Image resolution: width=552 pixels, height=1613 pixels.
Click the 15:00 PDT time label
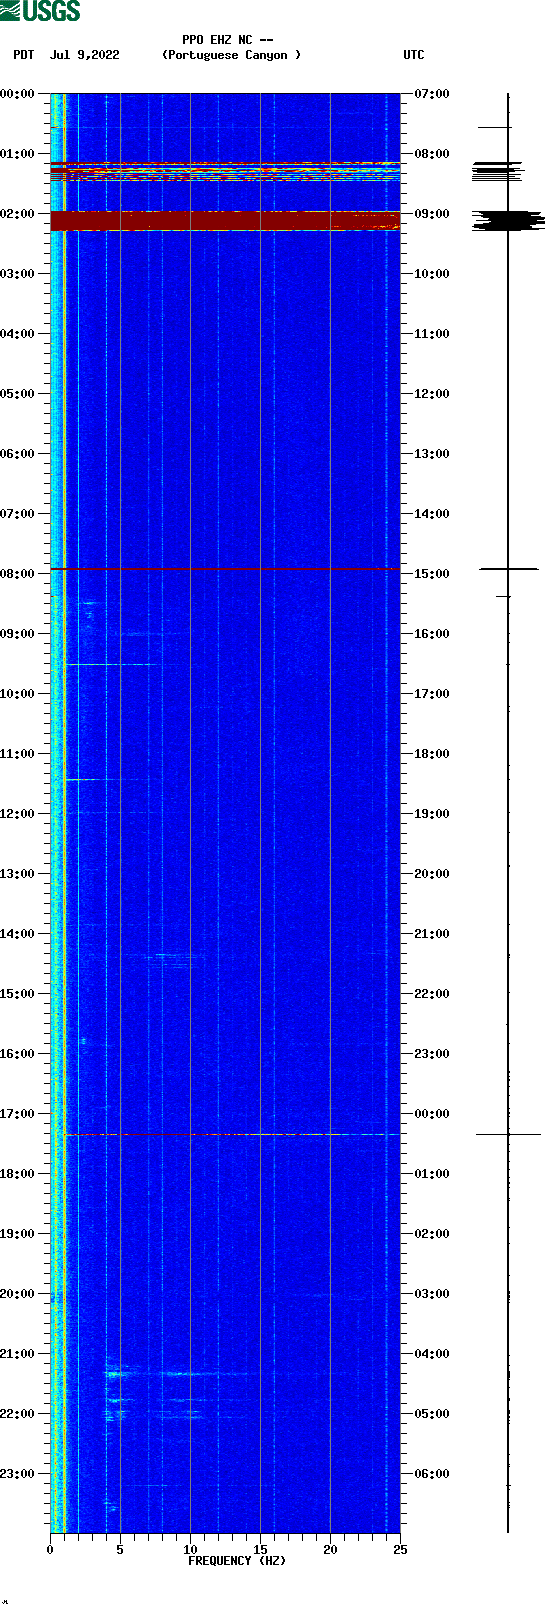(x=18, y=994)
